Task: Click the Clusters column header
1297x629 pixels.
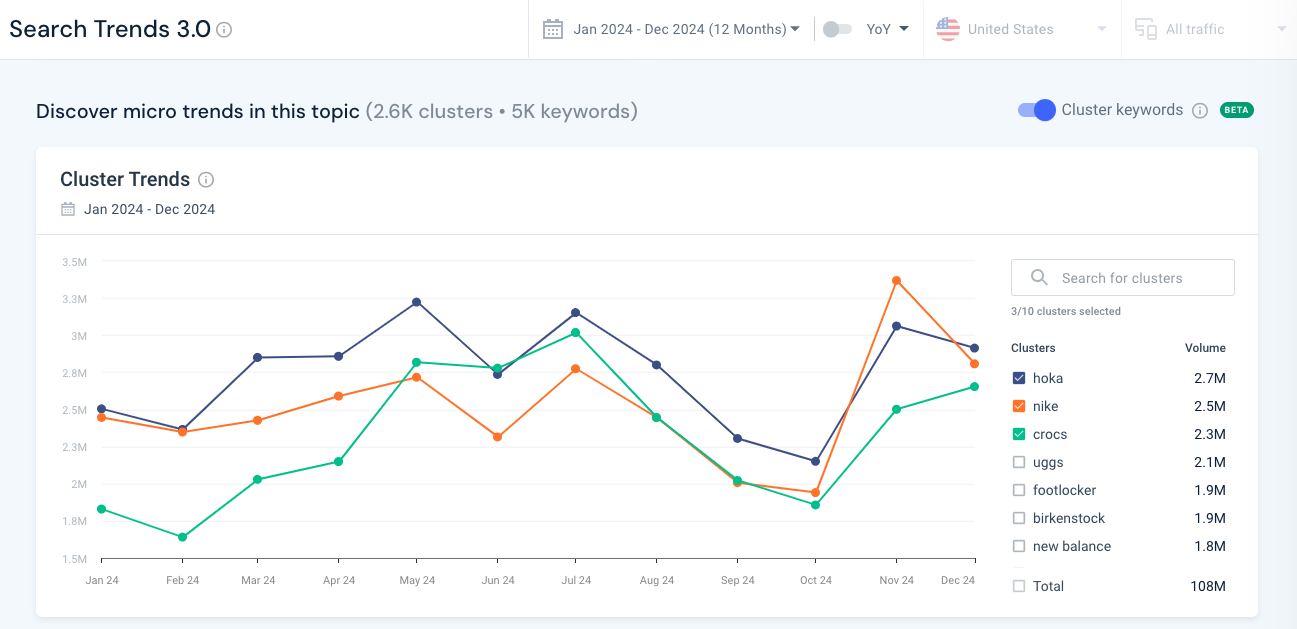Action: [1033, 348]
